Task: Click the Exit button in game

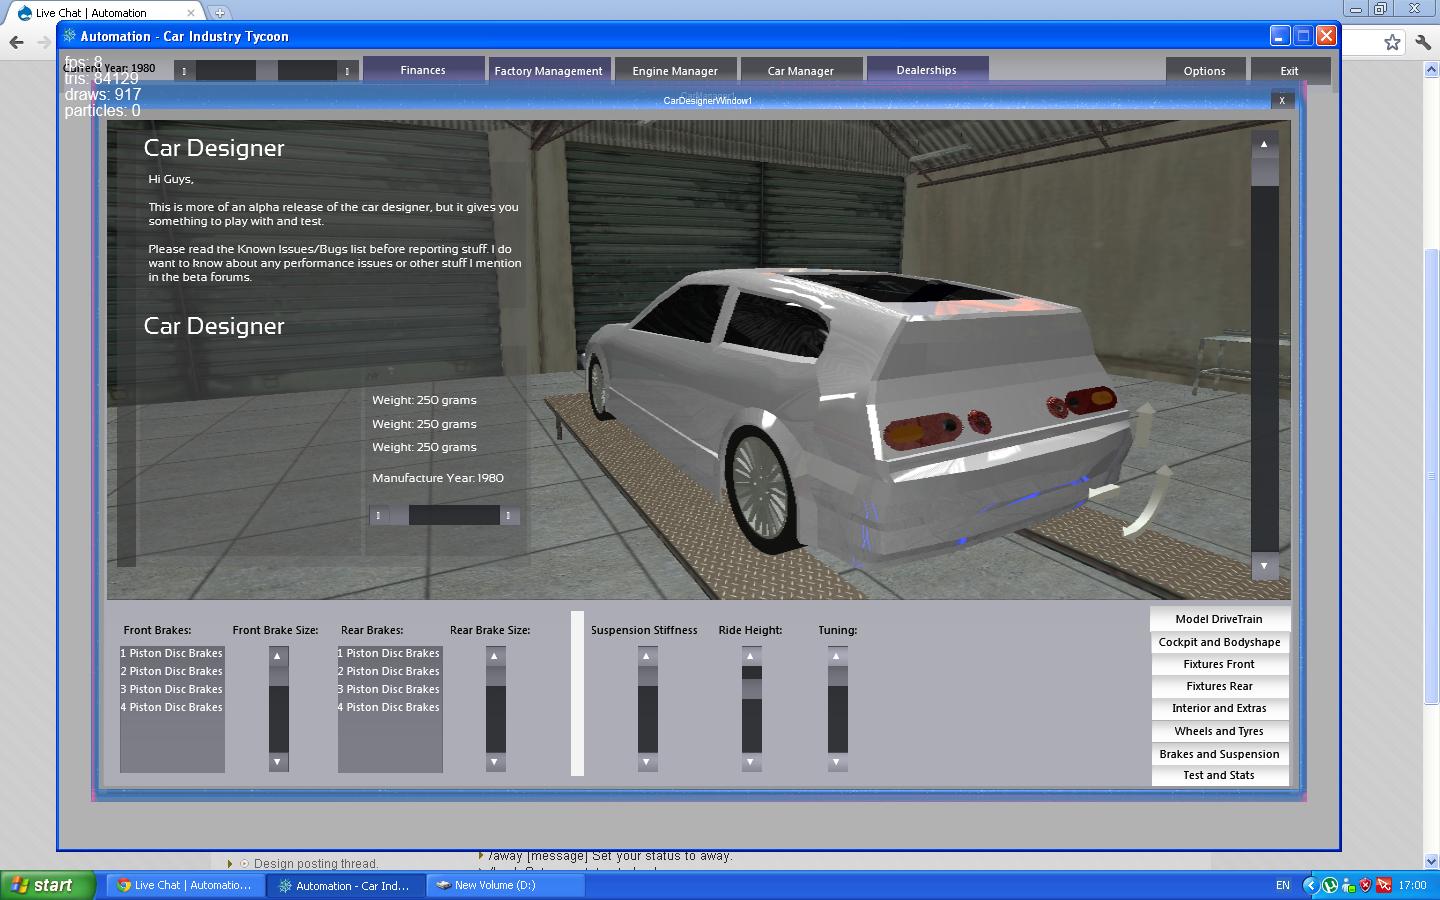Action: point(1290,71)
